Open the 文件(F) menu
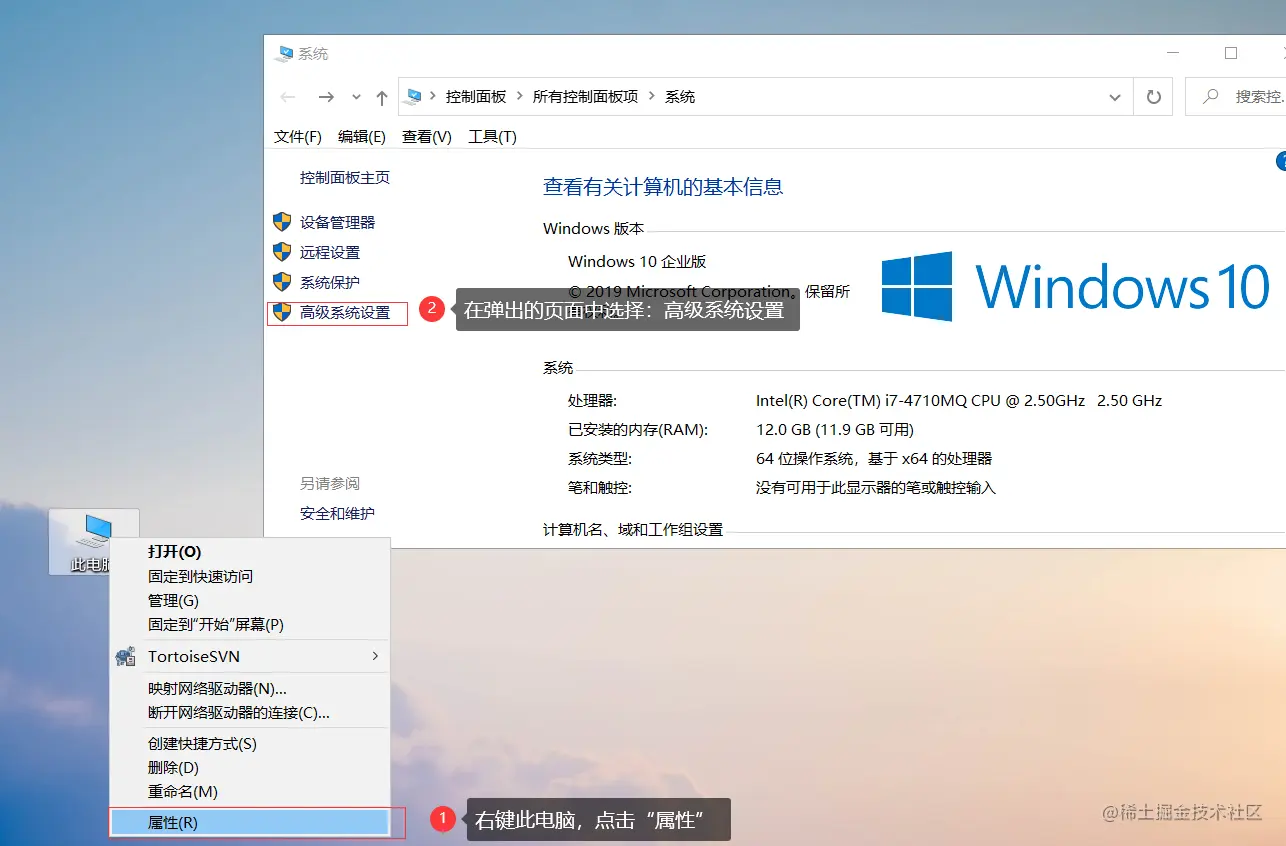 [x=298, y=137]
